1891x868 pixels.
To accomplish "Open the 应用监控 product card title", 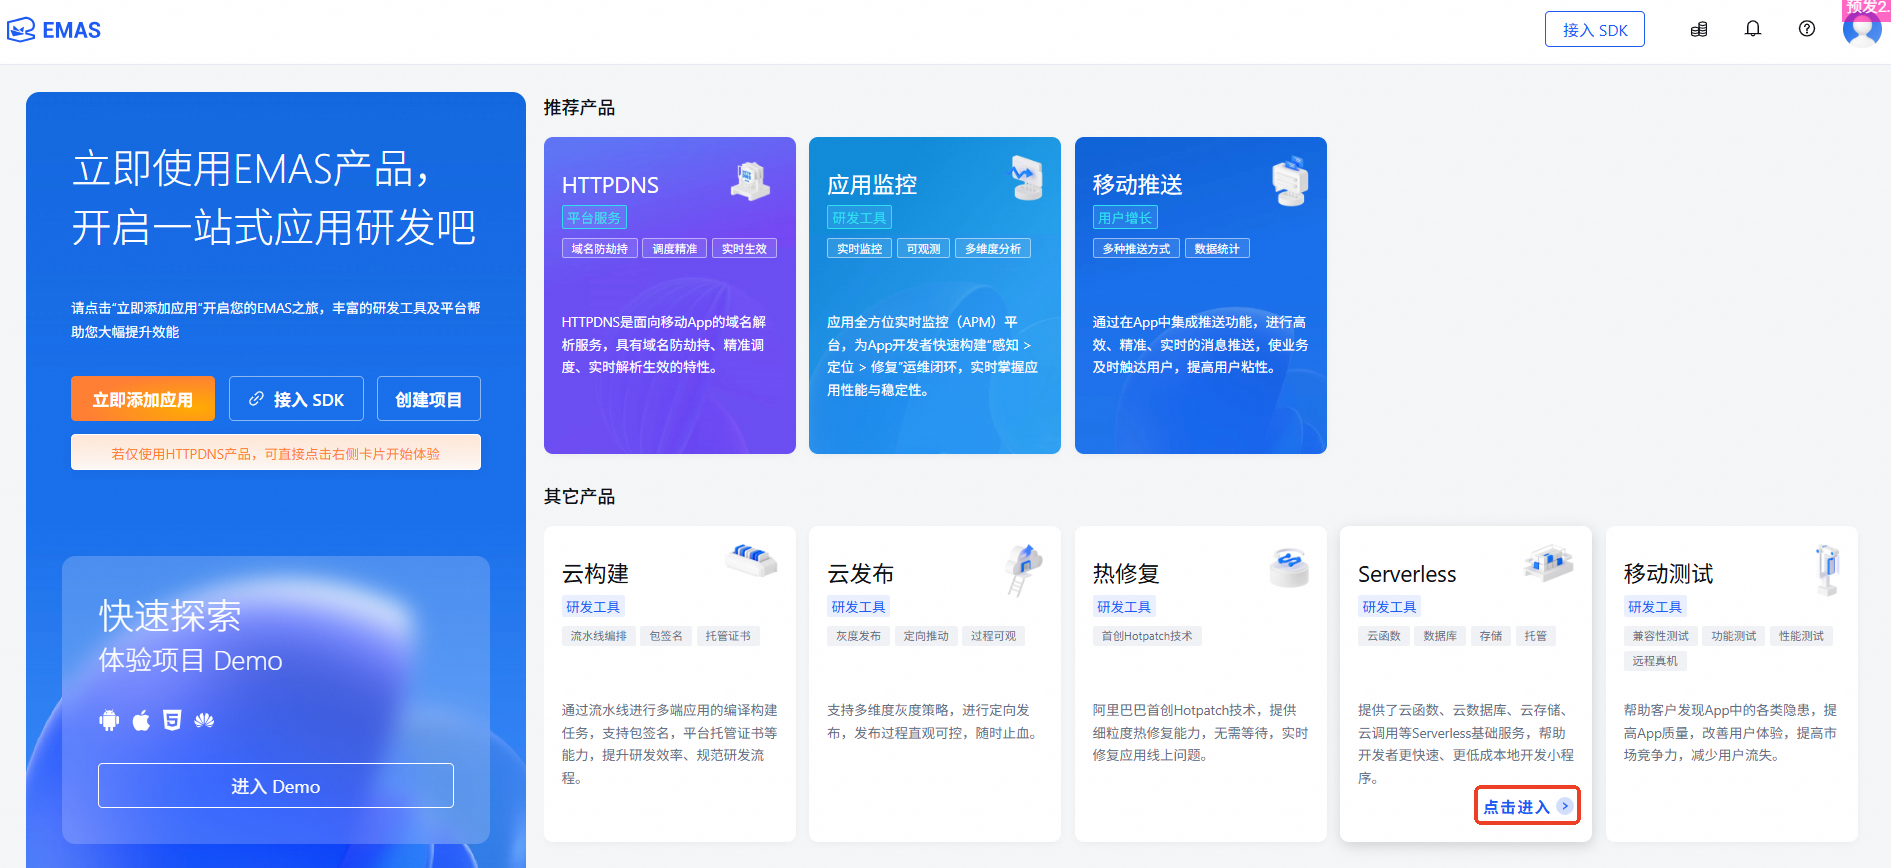I will (x=872, y=185).
